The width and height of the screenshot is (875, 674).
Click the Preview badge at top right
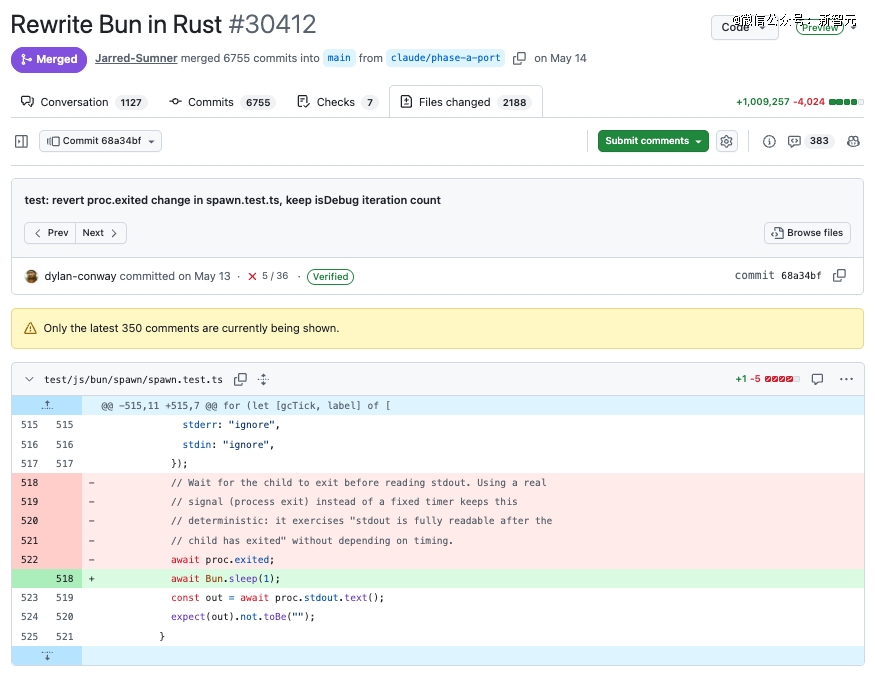tap(819, 27)
